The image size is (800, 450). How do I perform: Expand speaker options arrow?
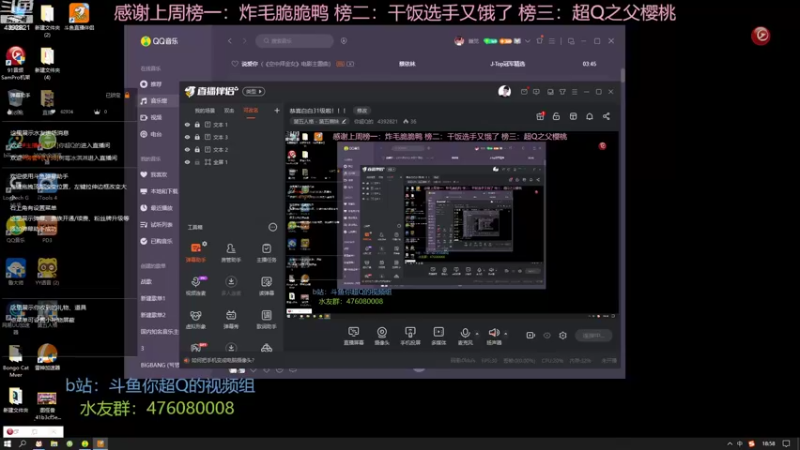tap(506, 334)
